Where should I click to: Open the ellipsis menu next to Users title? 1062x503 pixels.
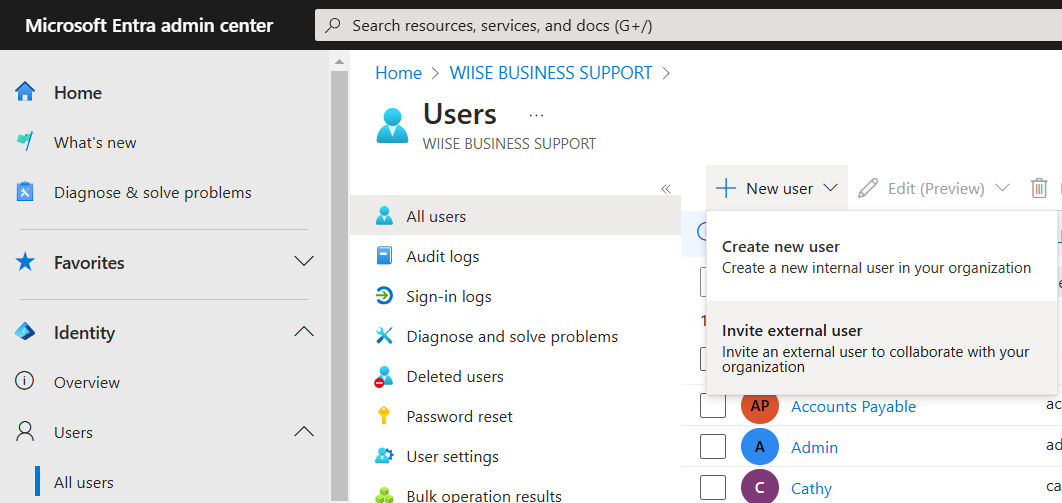point(536,115)
